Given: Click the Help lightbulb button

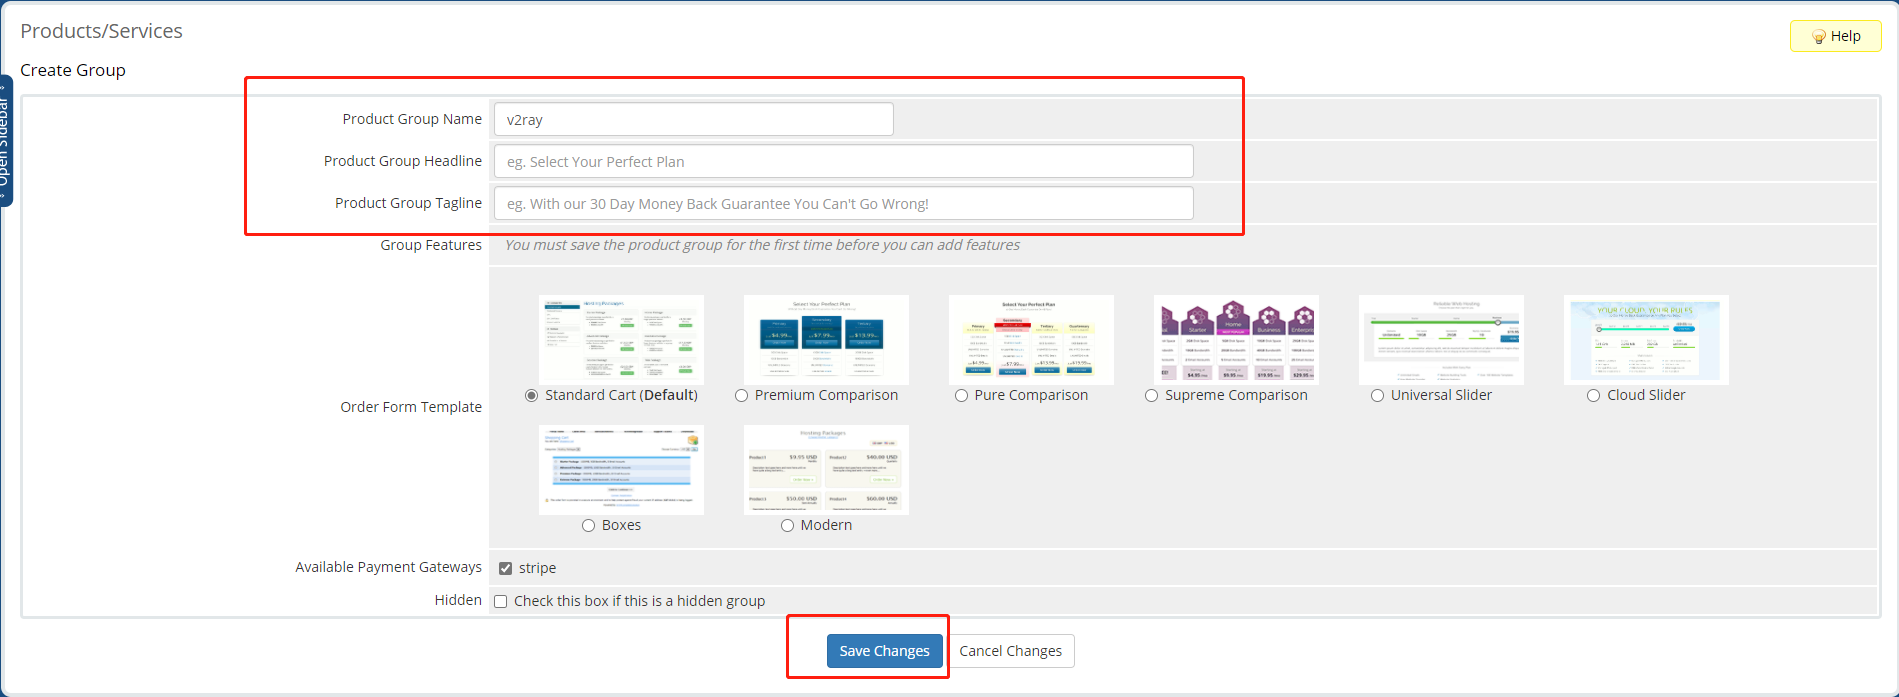Looking at the screenshot, I should (x=1835, y=36).
